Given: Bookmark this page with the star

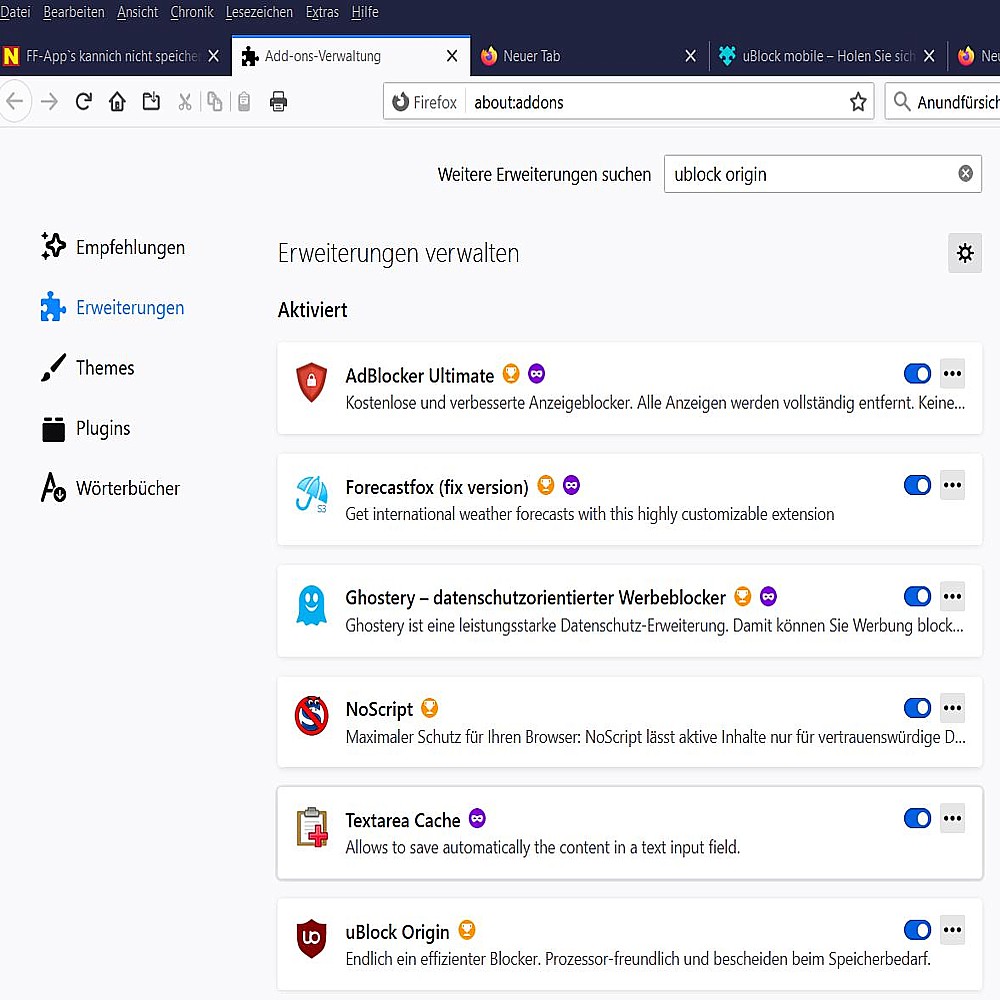Looking at the screenshot, I should (x=858, y=101).
